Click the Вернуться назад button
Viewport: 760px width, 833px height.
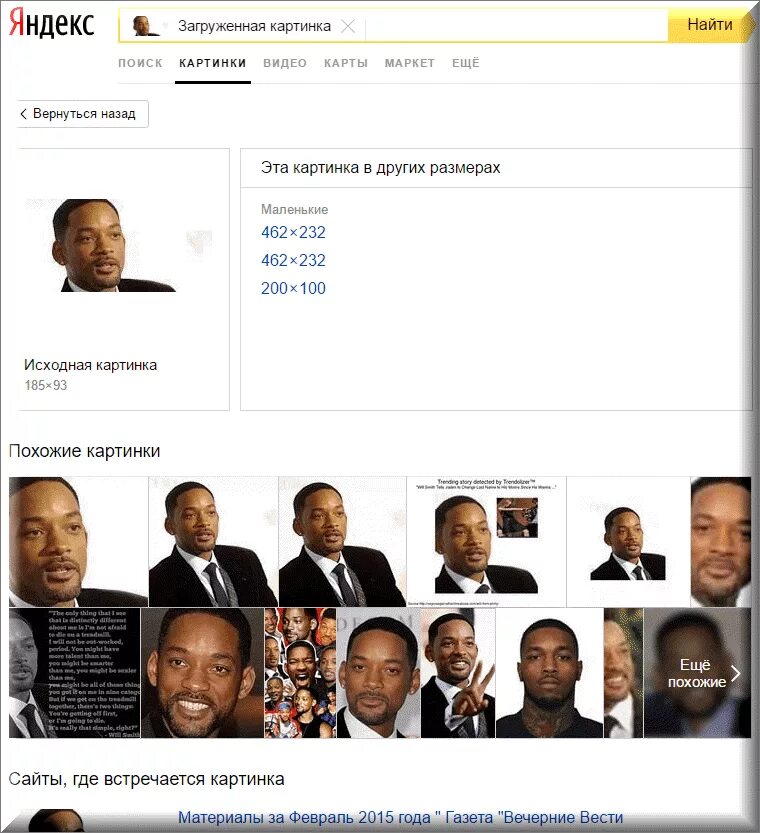tap(82, 114)
